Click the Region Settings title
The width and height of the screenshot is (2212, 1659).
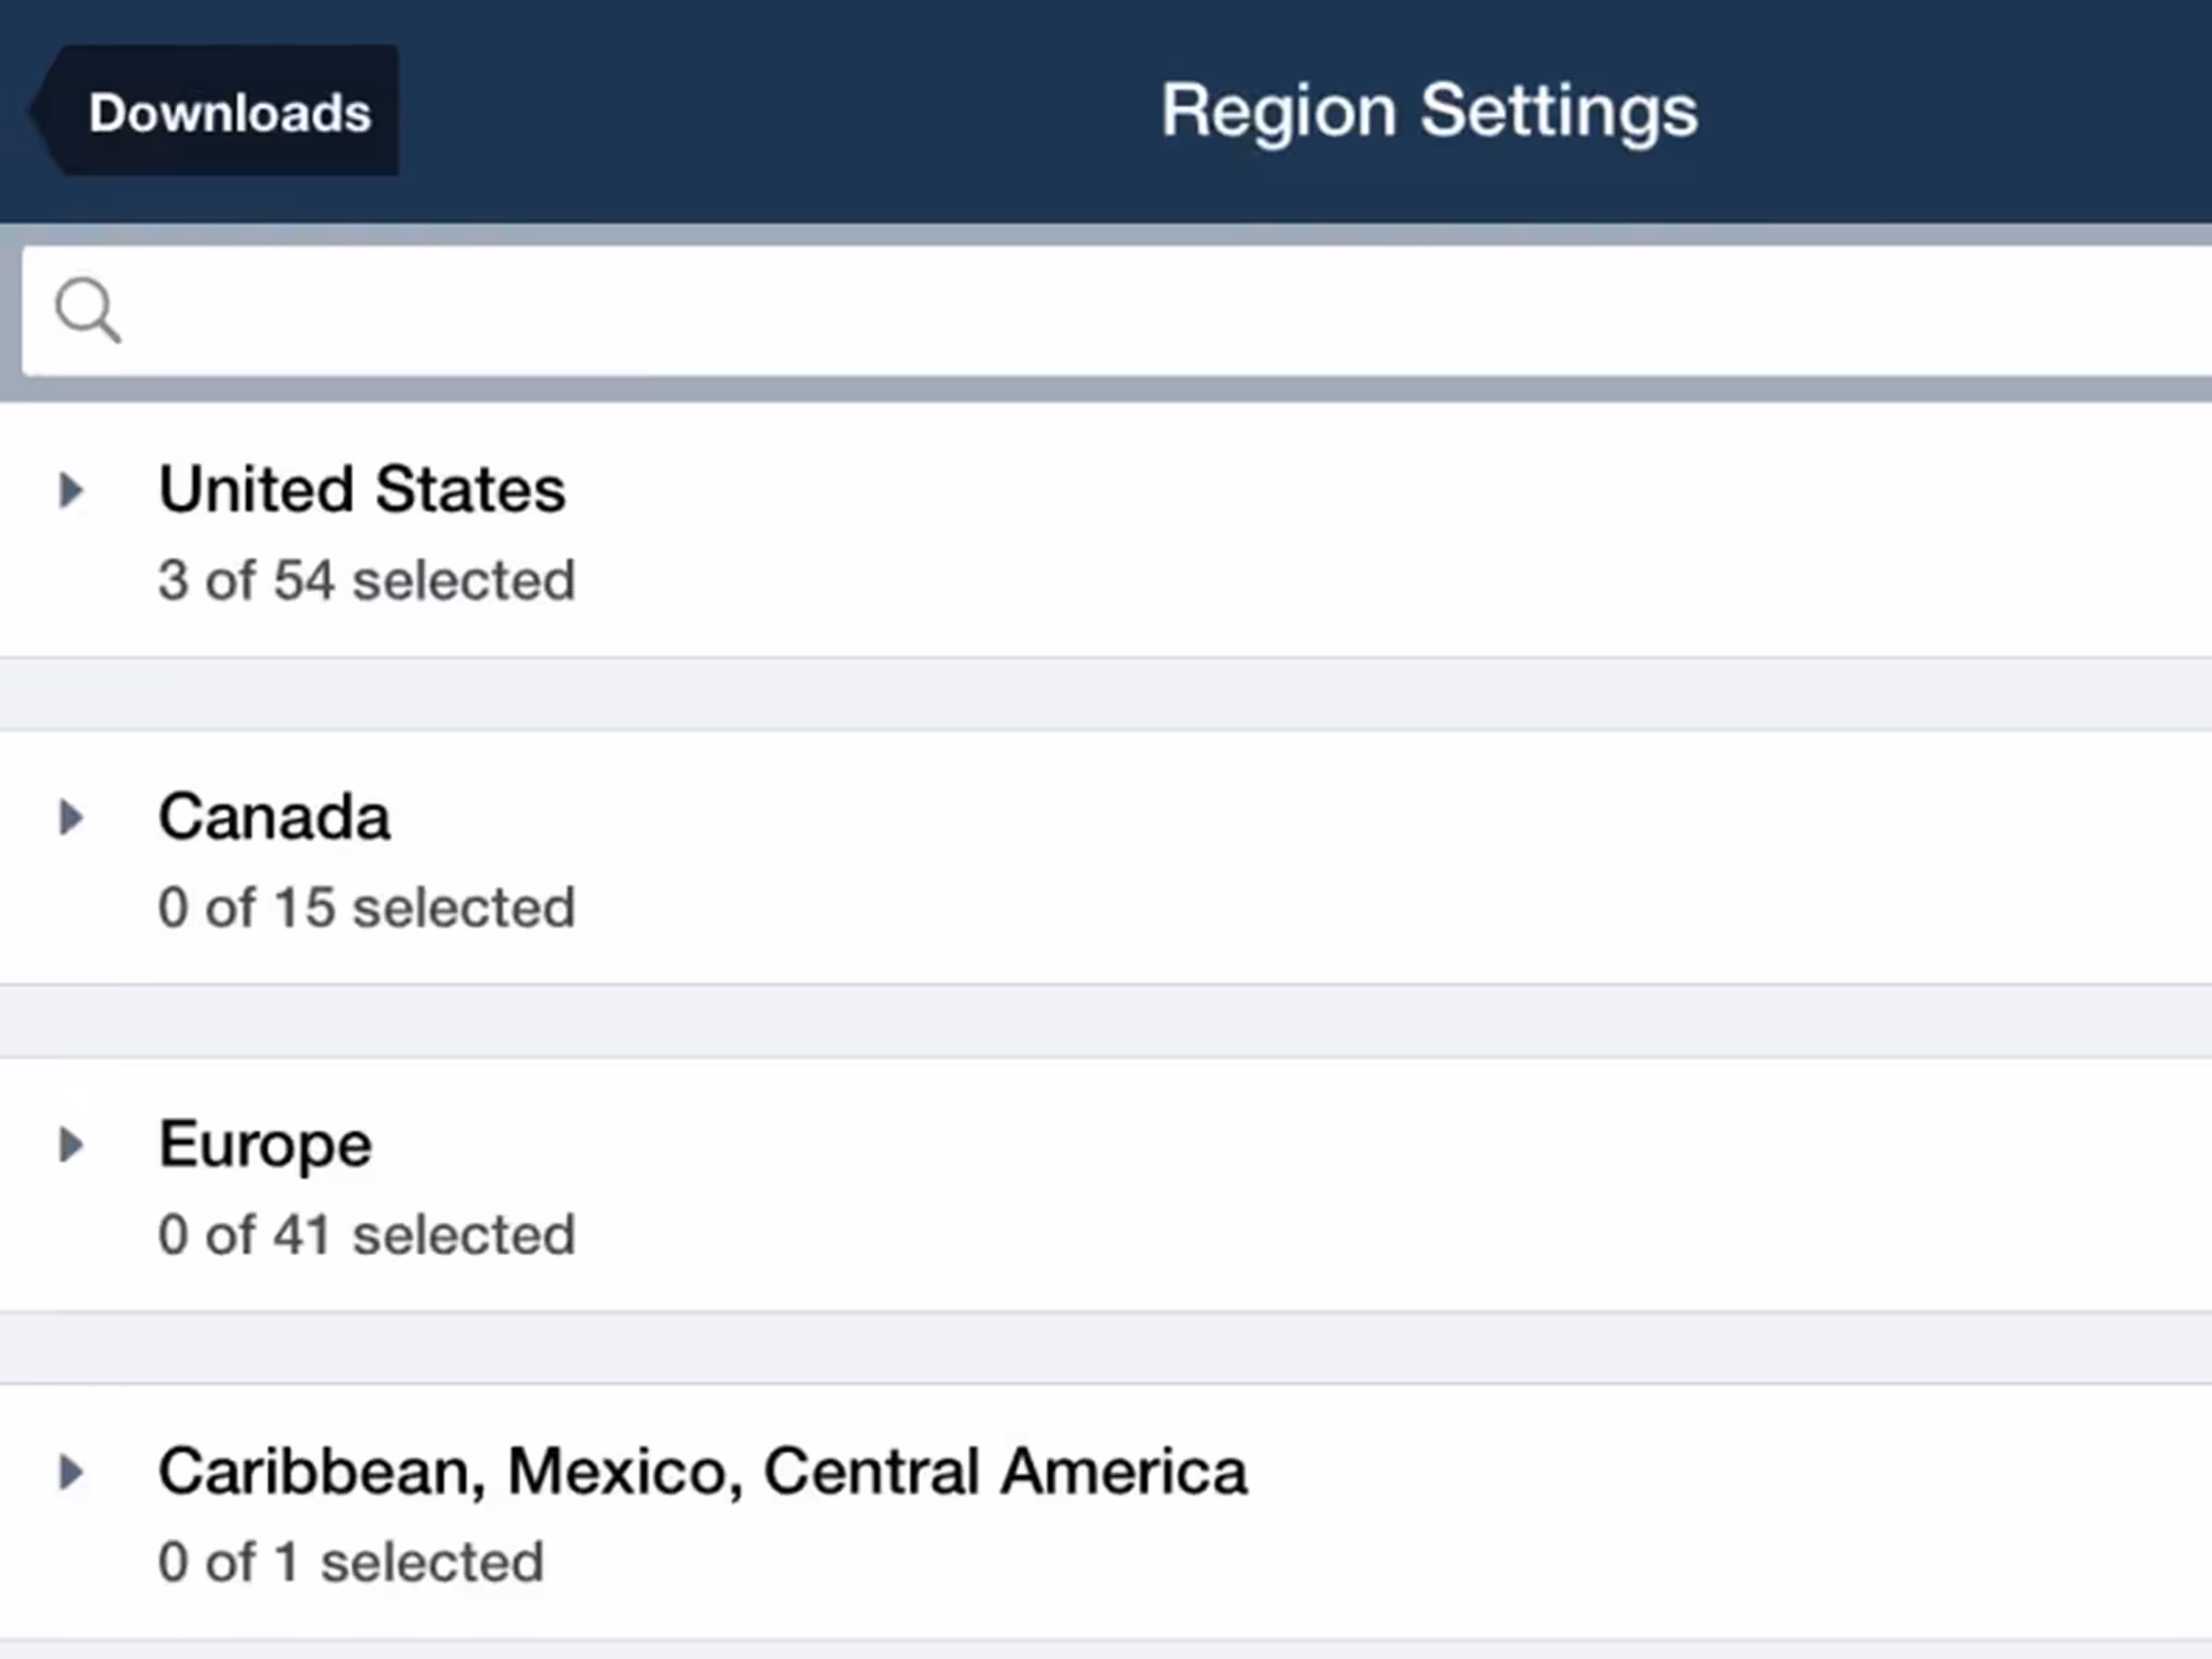coord(1429,110)
